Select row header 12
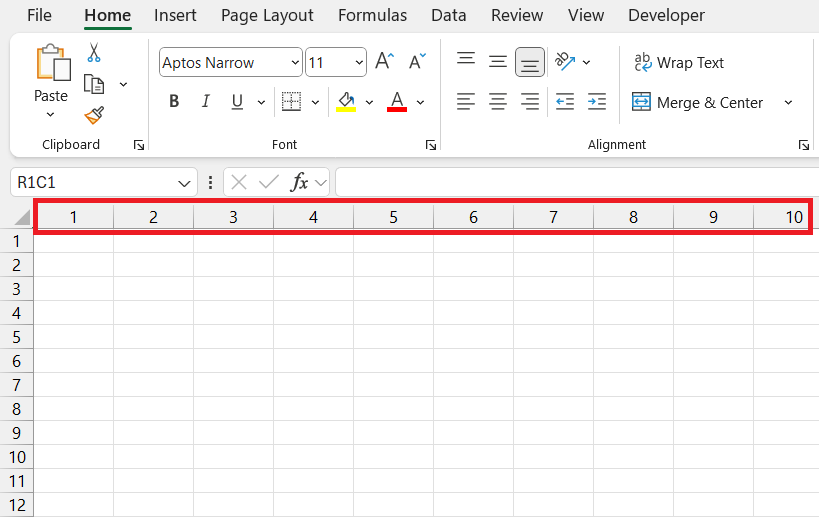819x517 pixels. (x=17, y=505)
